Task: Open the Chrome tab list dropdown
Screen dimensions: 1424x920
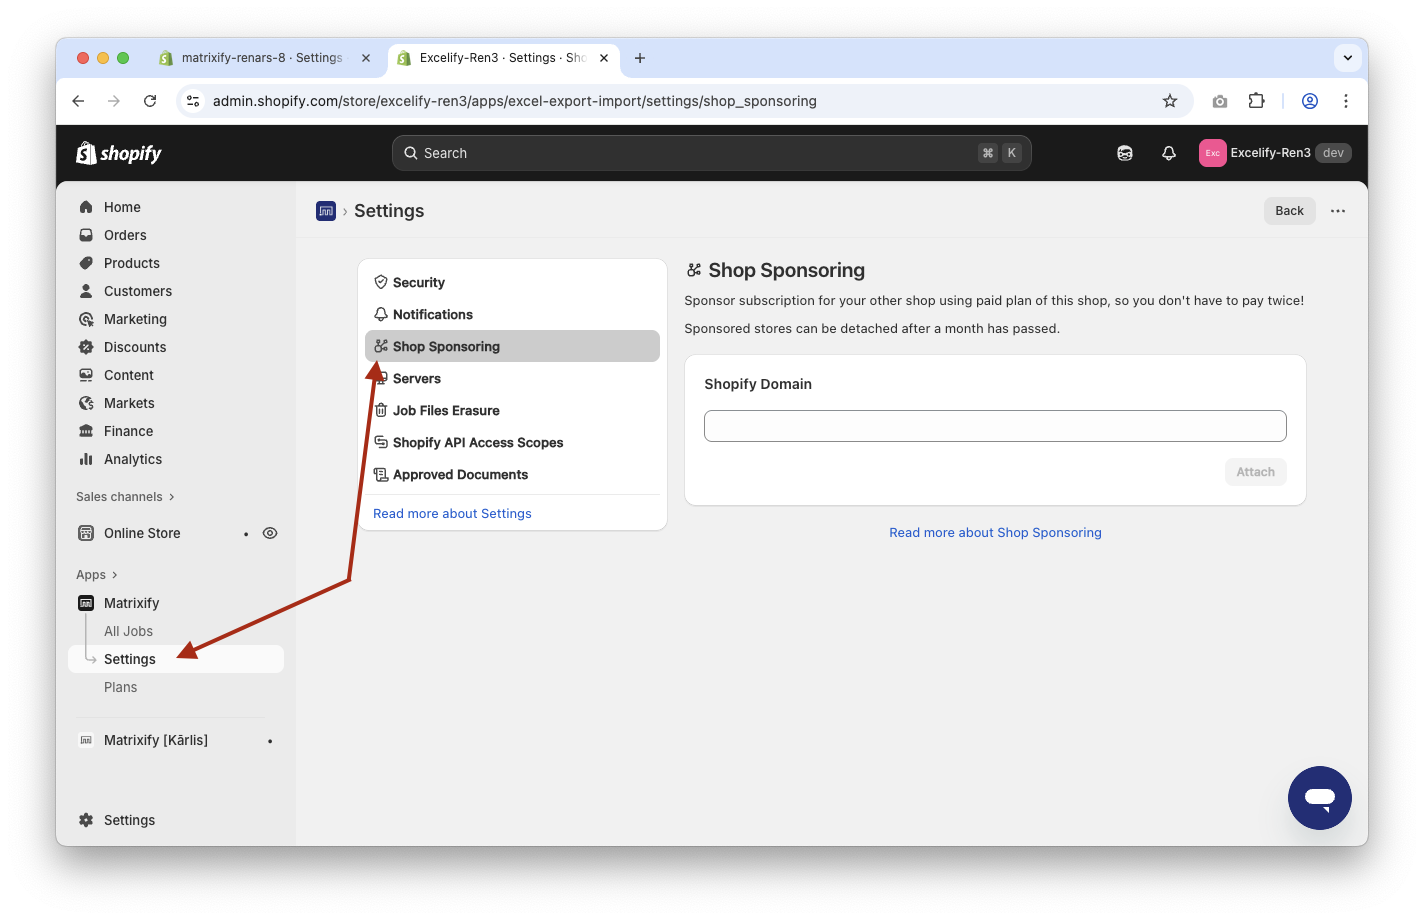Action: point(1347,58)
